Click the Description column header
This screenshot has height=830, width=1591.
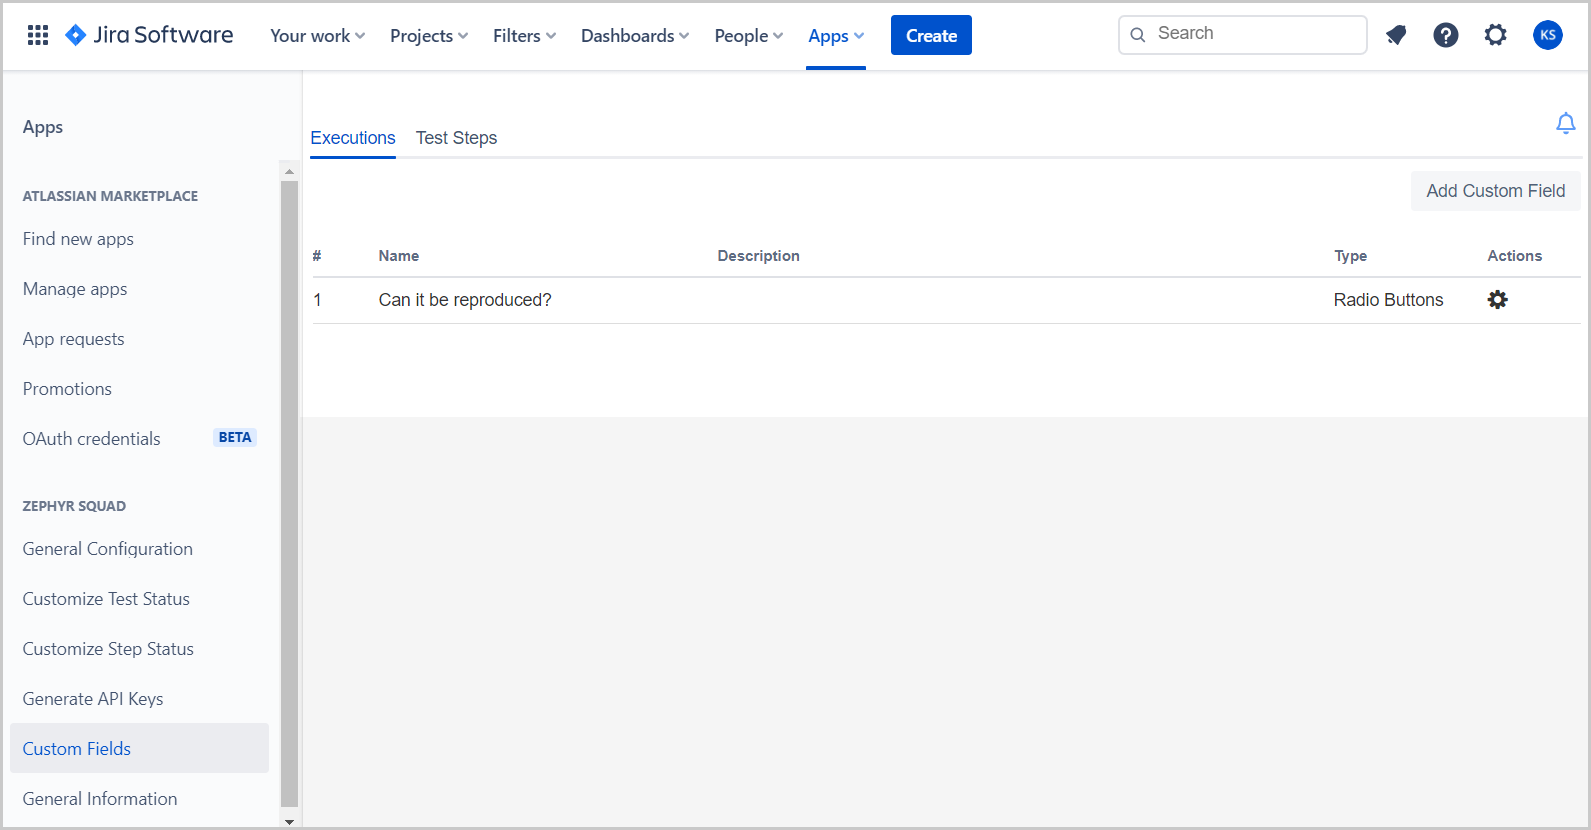coord(759,256)
